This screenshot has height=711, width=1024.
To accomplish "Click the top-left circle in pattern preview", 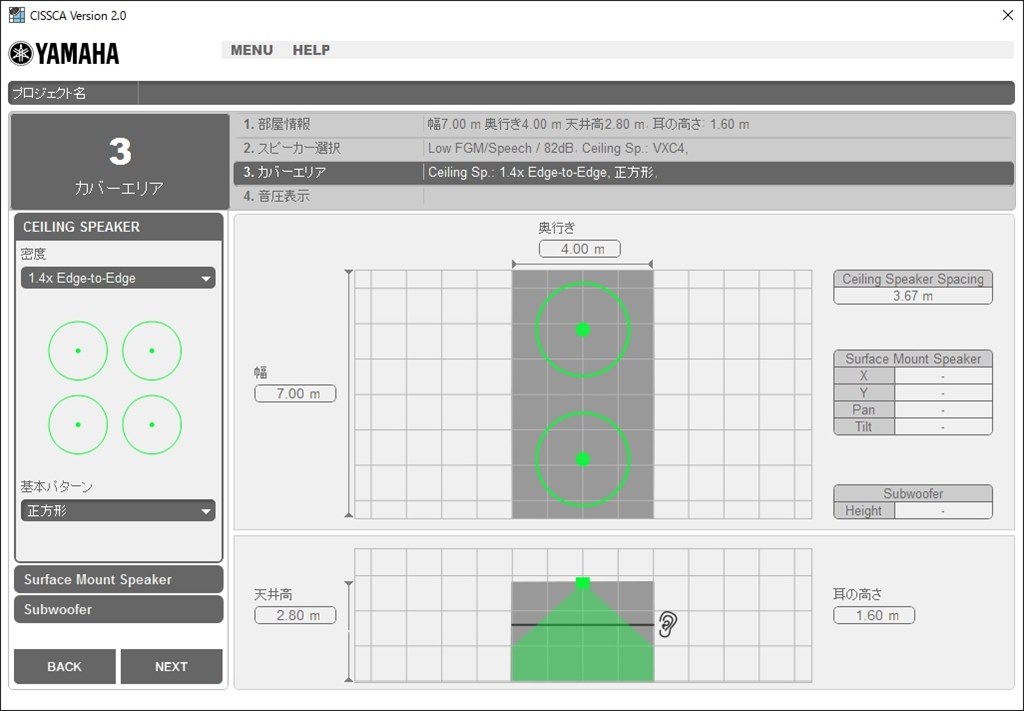I will pos(78,351).
